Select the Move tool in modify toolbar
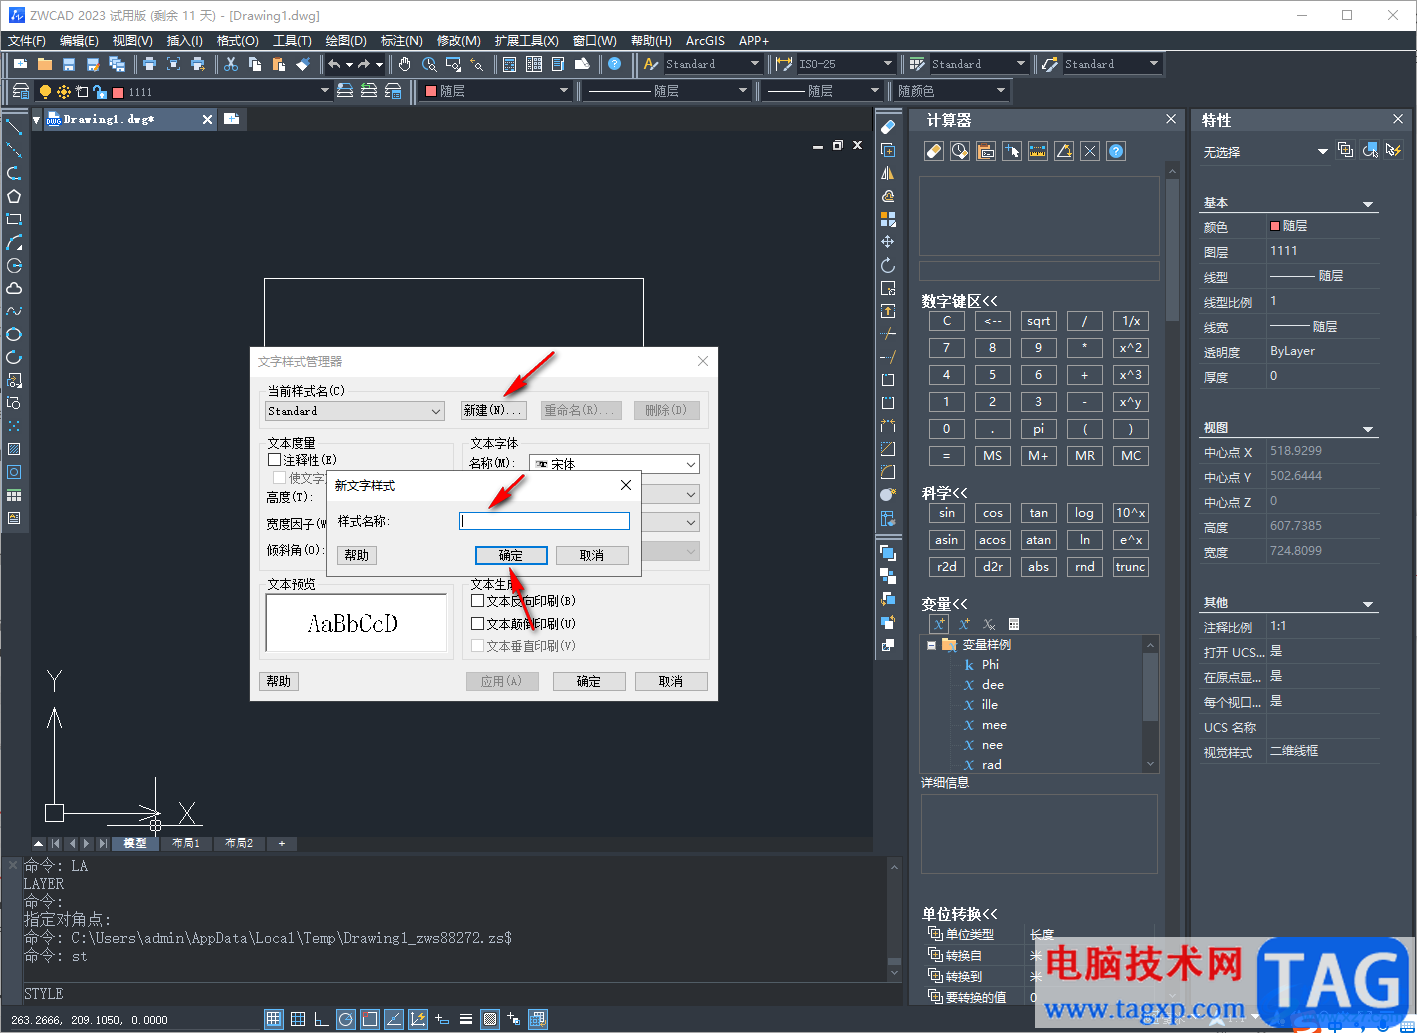 (887, 242)
